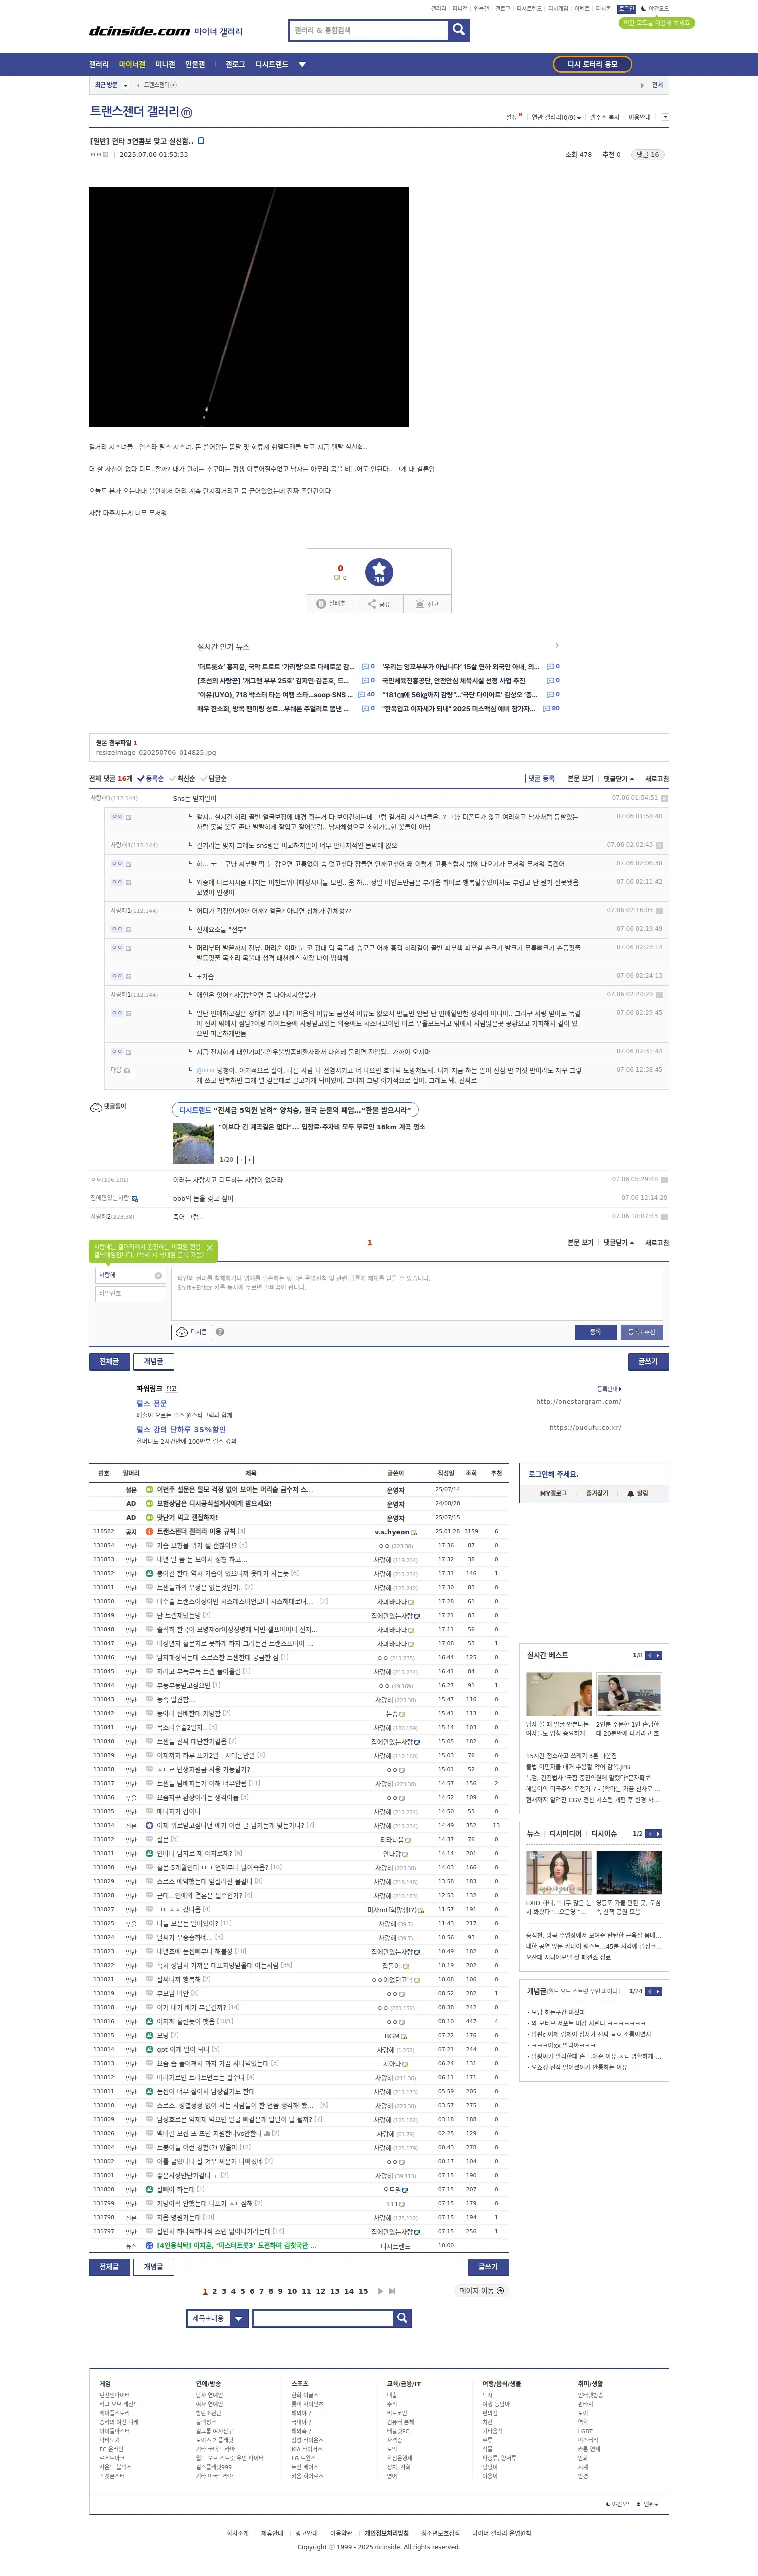This screenshot has height=2576, width=758.
Task: Switch to the 디시이슈 tab in side panel
Action: pyautogui.click(x=604, y=1834)
